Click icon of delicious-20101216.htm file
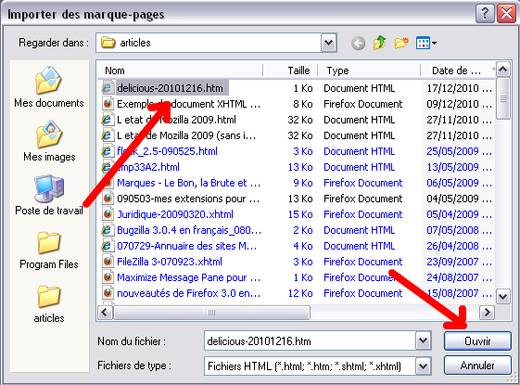The height and width of the screenshot is (385, 520). 107,88
